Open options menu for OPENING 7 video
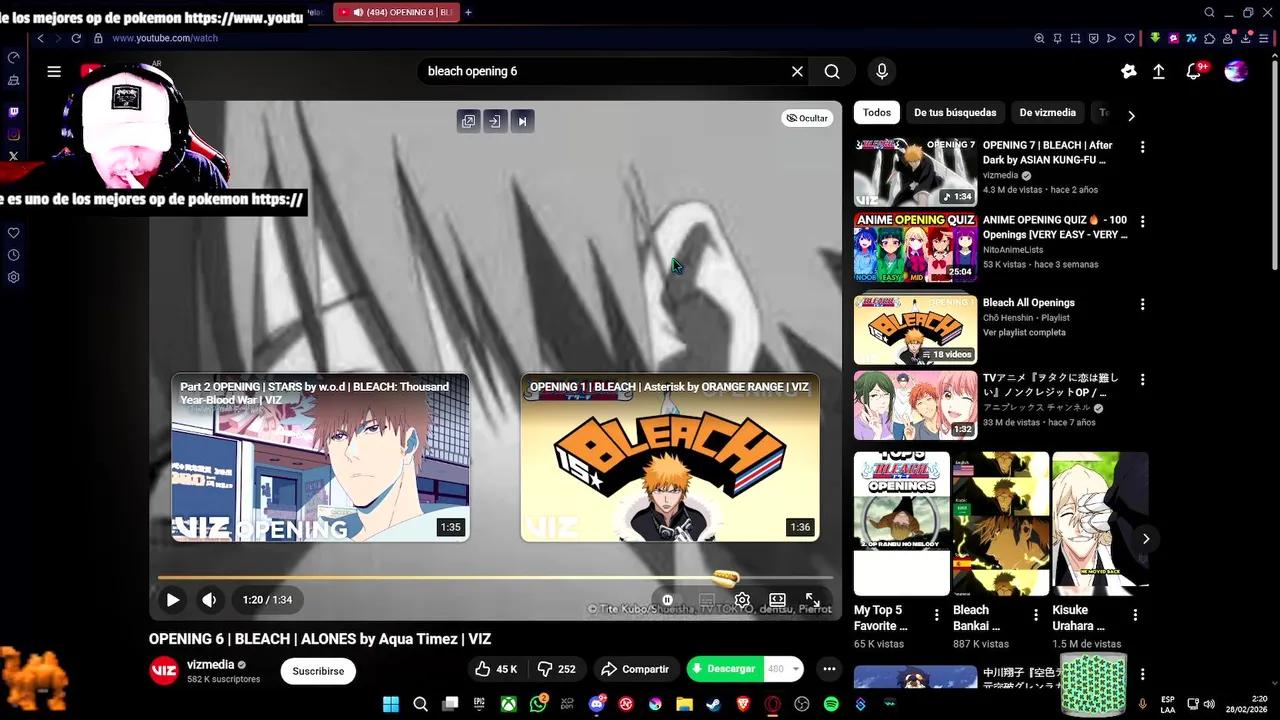Image resolution: width=1280 pixels, height=720 pixels. pos(1142,147)
